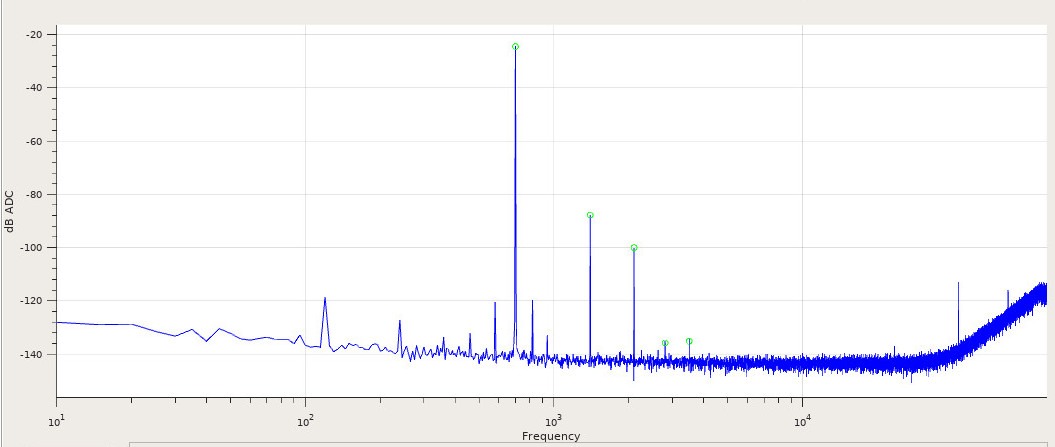The image size is (1055, 447).
Task: Select the green marker near -88 dB
Action: coord(590,215)
